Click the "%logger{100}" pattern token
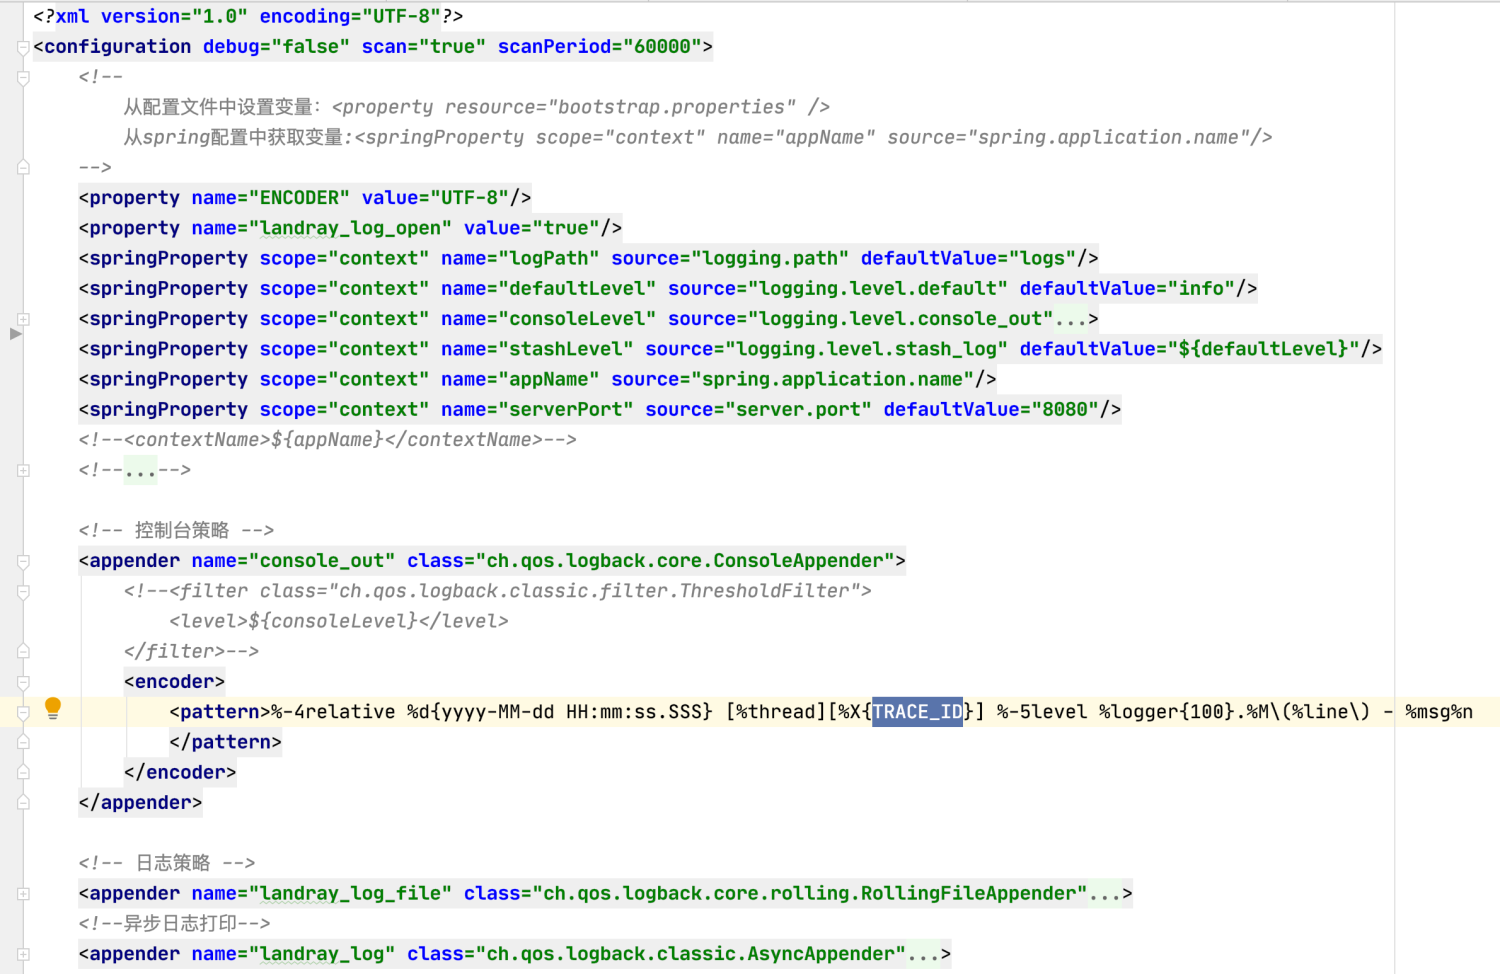The width and height of the screenshot is (1500, 974). click(x=1167, y=712)
